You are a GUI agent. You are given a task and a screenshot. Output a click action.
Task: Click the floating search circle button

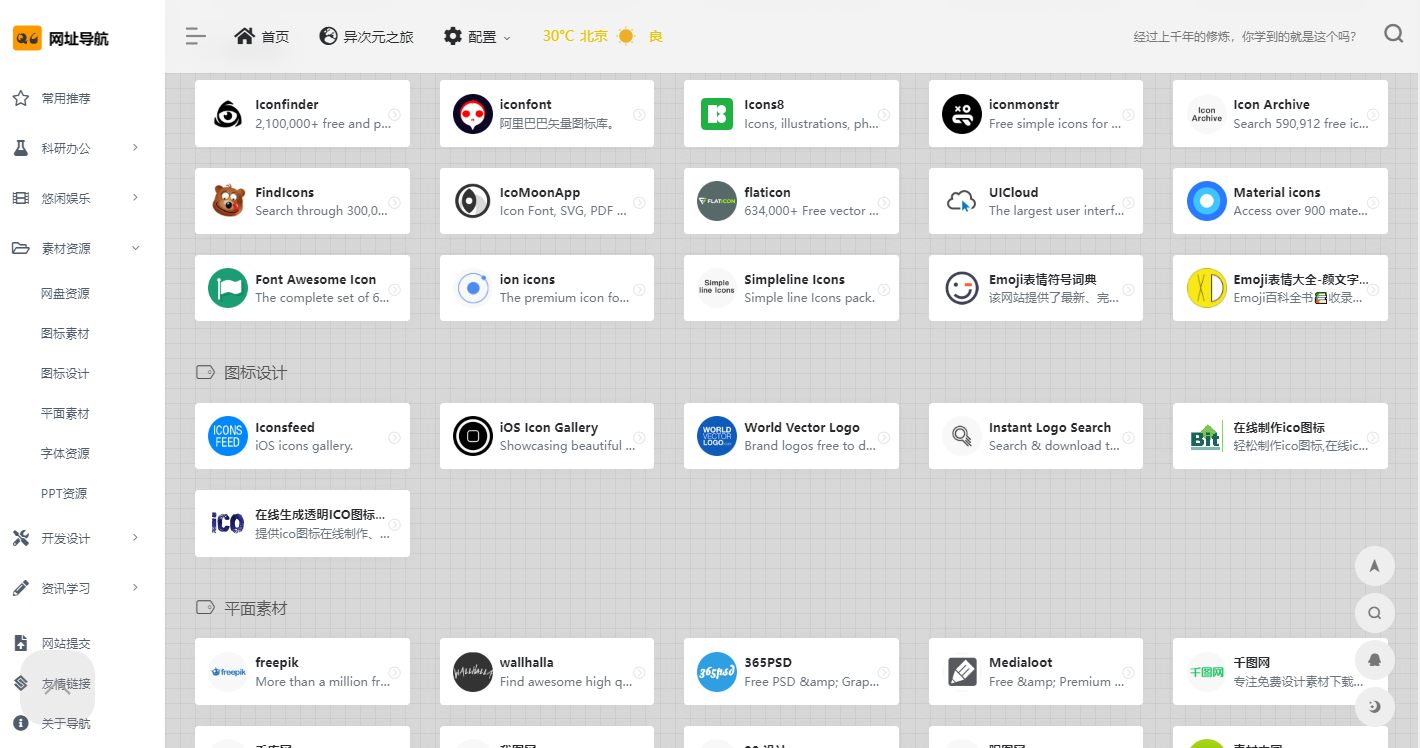(x=1374, y=613)
